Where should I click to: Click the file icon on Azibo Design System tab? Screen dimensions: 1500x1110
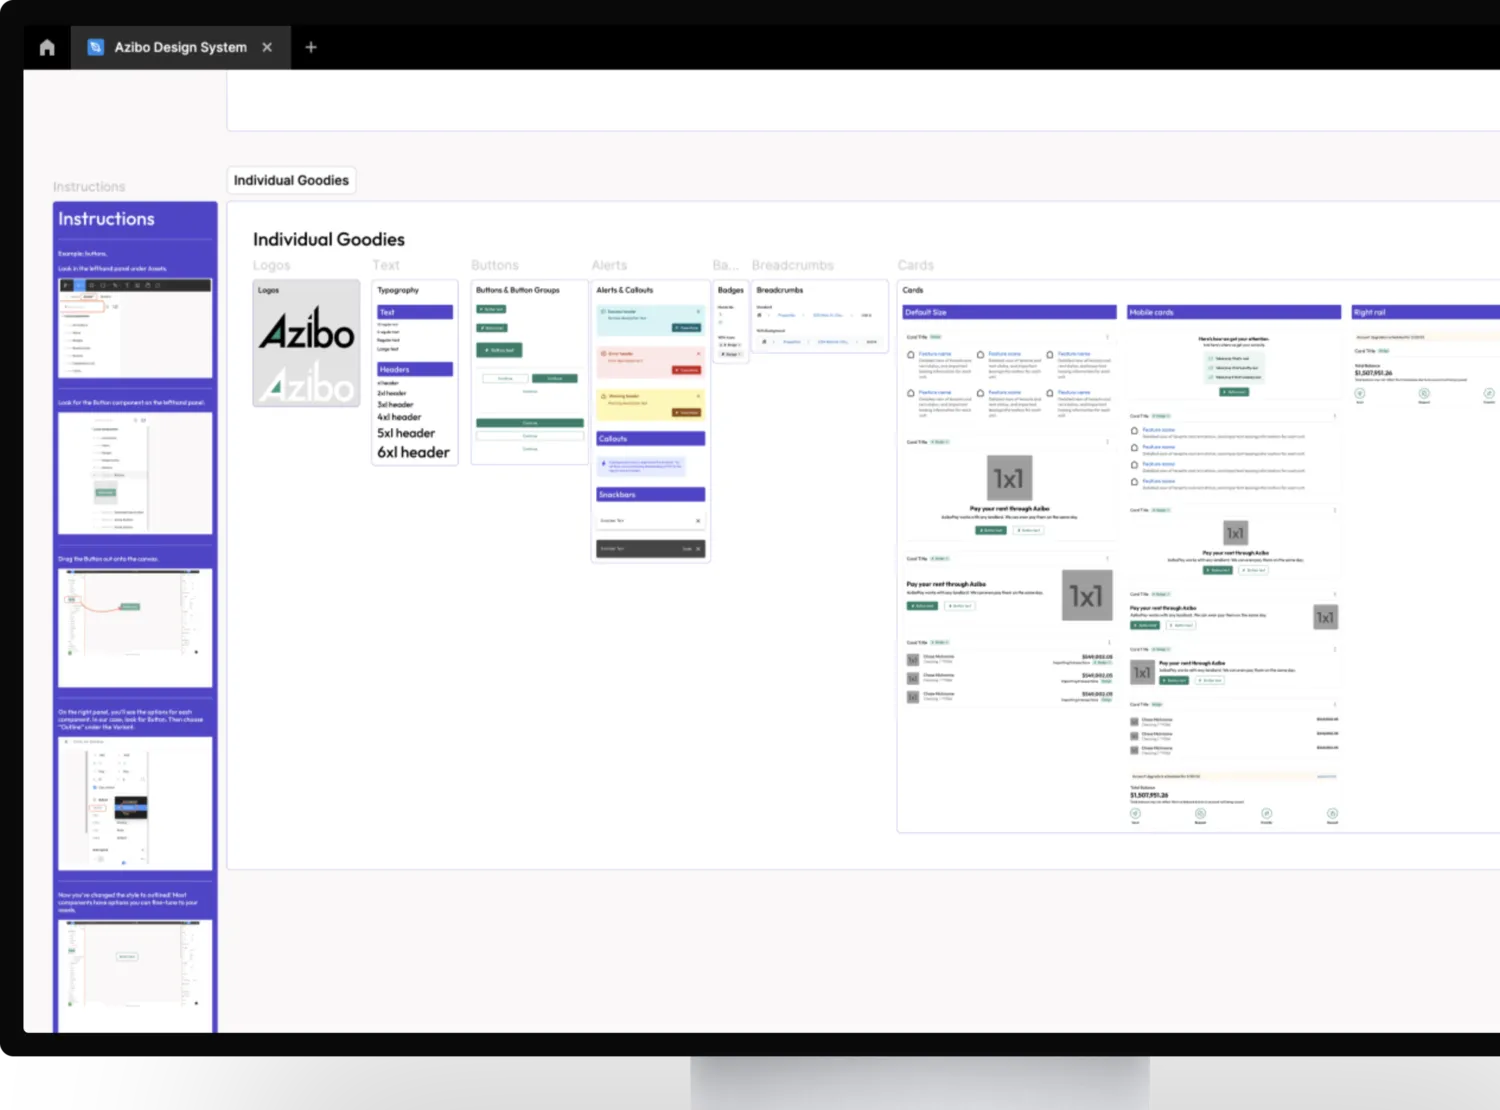[96, 47]
